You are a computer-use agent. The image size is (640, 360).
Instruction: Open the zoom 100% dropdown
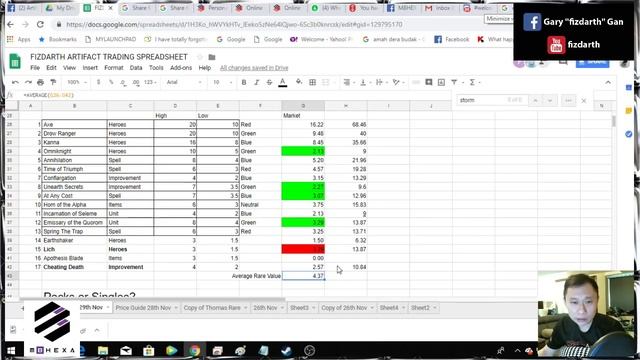click(x=77, y=82)
